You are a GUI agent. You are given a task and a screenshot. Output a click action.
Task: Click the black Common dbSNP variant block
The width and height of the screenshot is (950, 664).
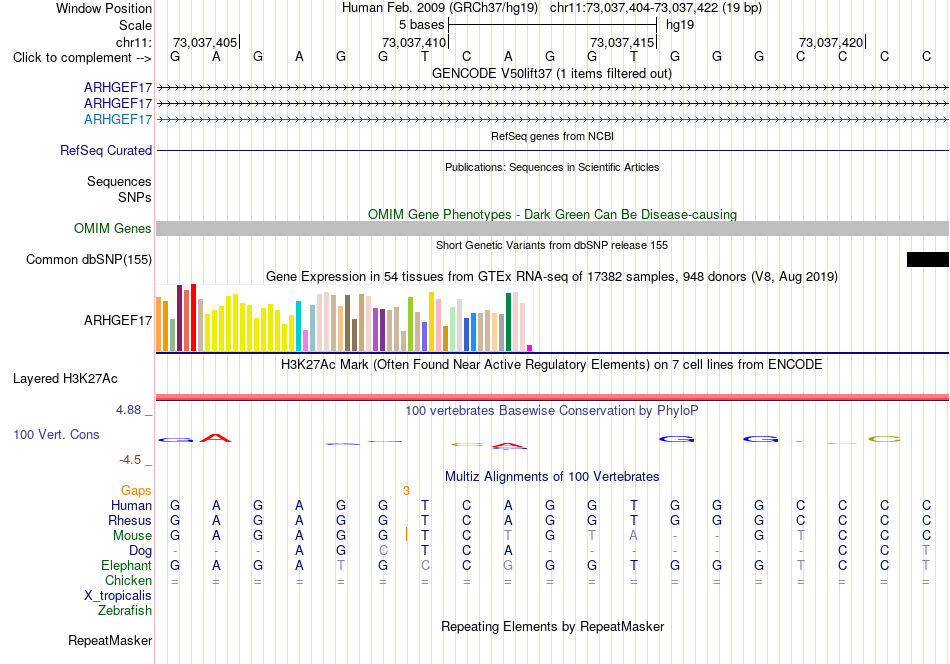tap(928, 259)
